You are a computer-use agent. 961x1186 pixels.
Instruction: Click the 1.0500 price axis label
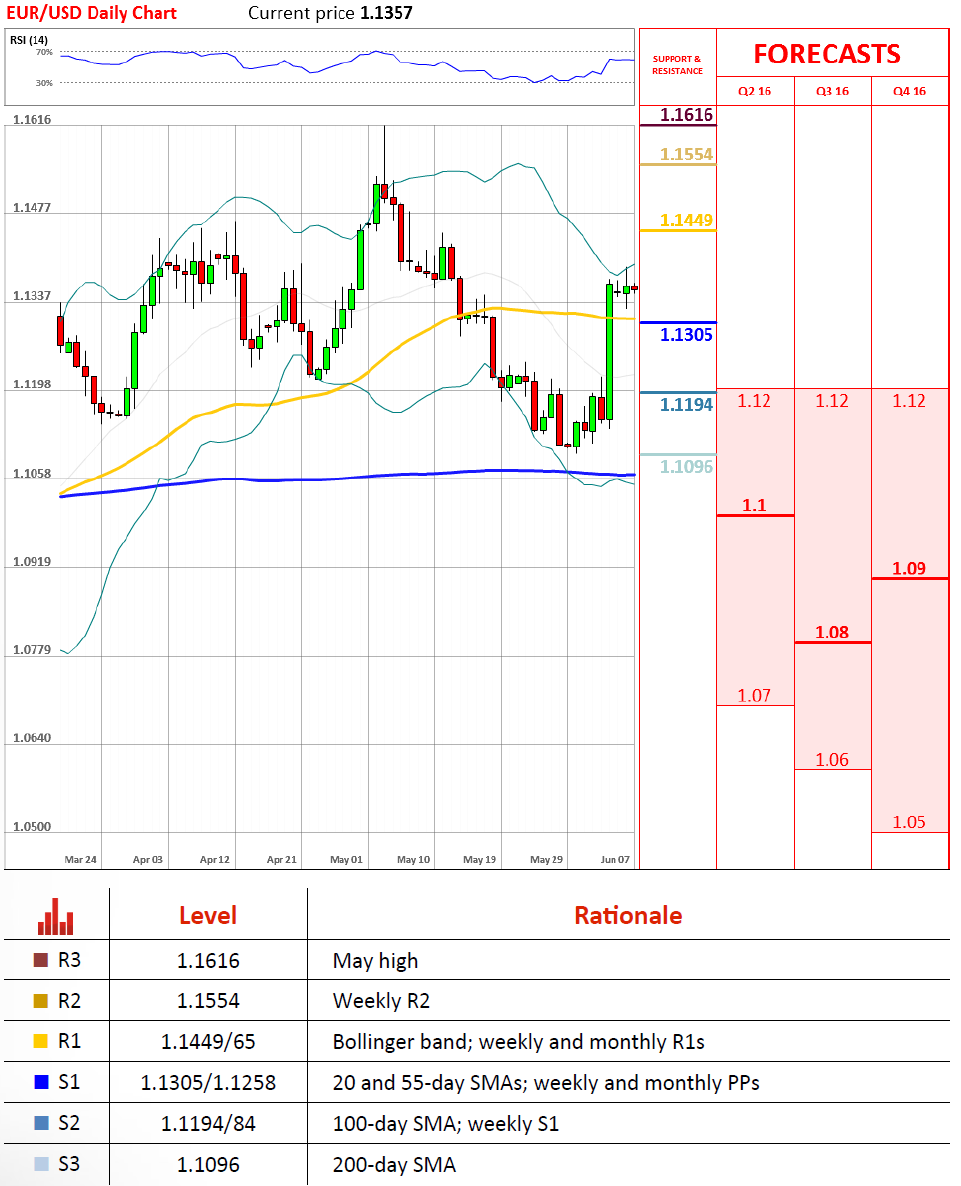pyautogui.click(x=32, y=827)
